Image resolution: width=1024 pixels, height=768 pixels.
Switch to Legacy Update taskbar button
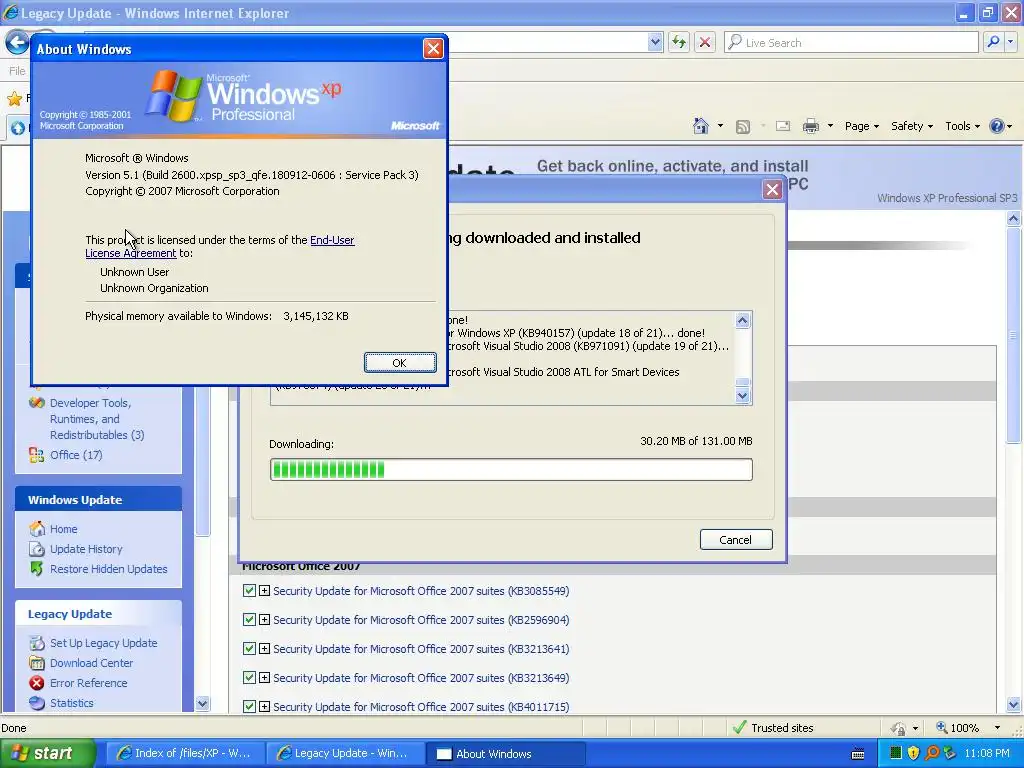(345, 754)
